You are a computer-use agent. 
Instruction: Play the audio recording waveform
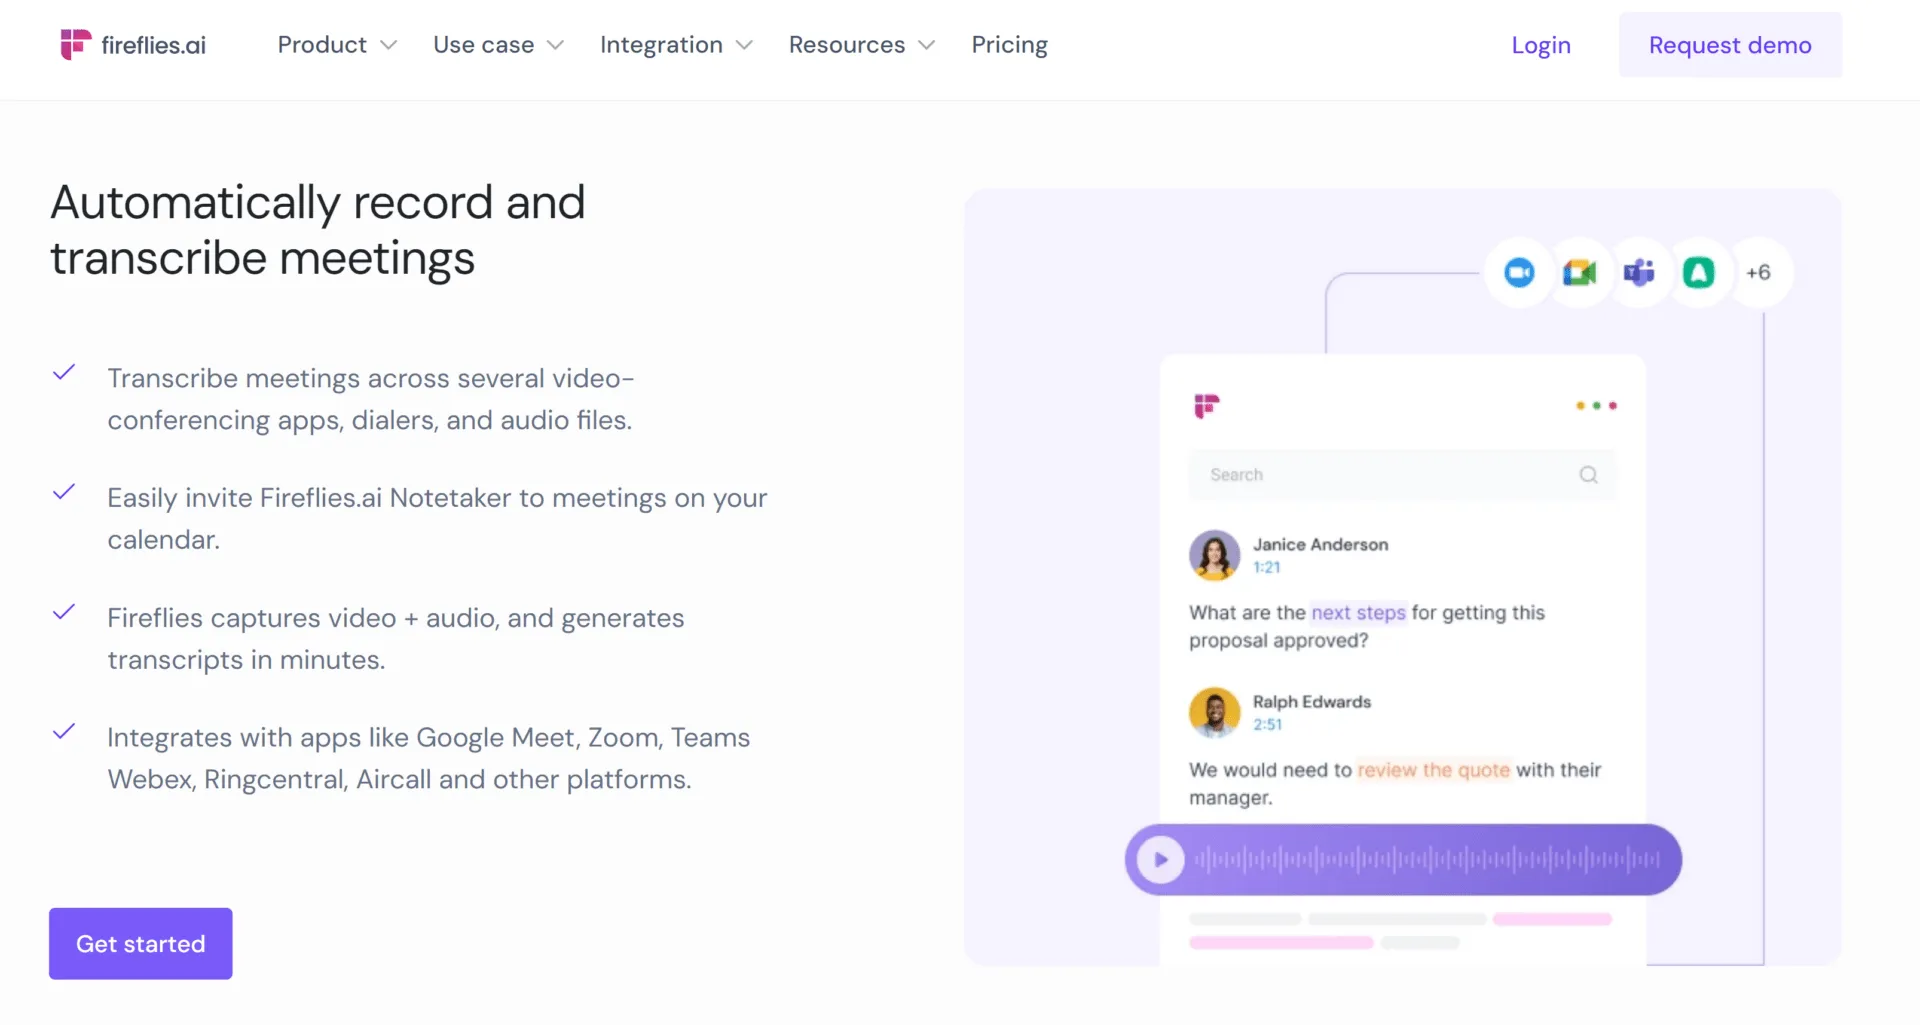pyautogui.click(x=1161, y=860)
